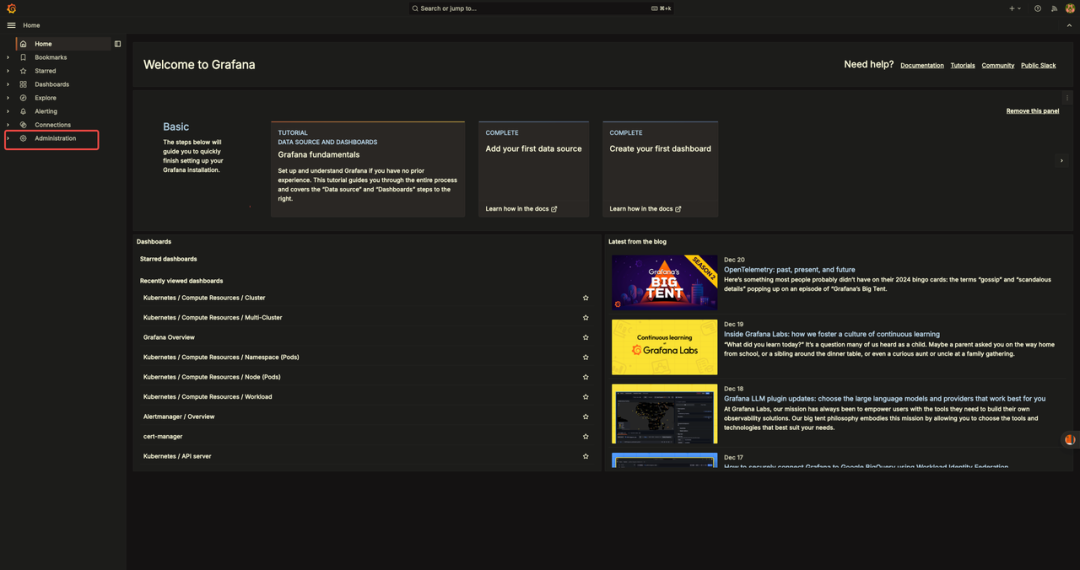
Task: Star the cert-manager dashboard
Action: pos(586,436)
